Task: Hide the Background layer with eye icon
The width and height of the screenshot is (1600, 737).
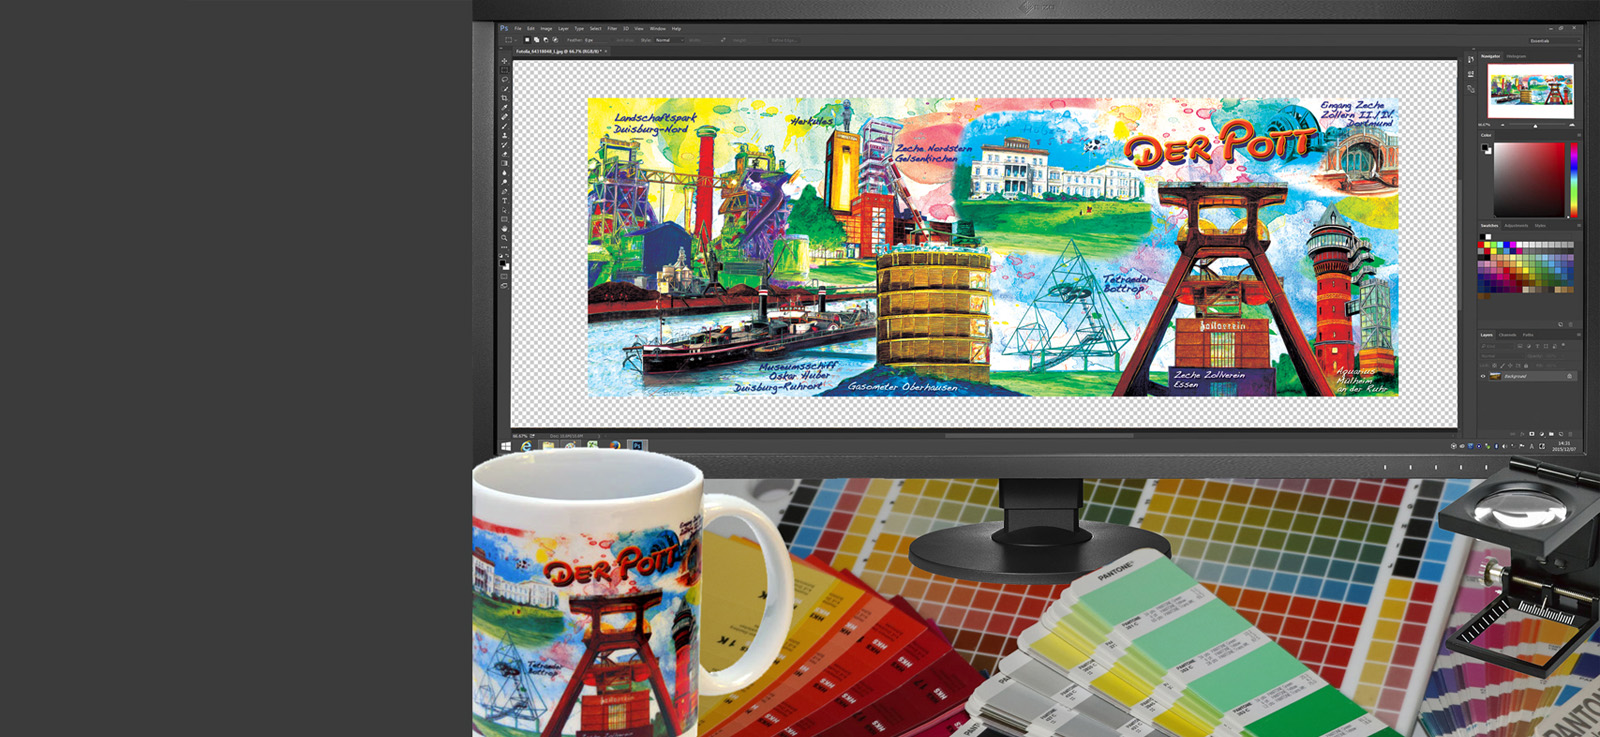Action: coord(1483,377)
